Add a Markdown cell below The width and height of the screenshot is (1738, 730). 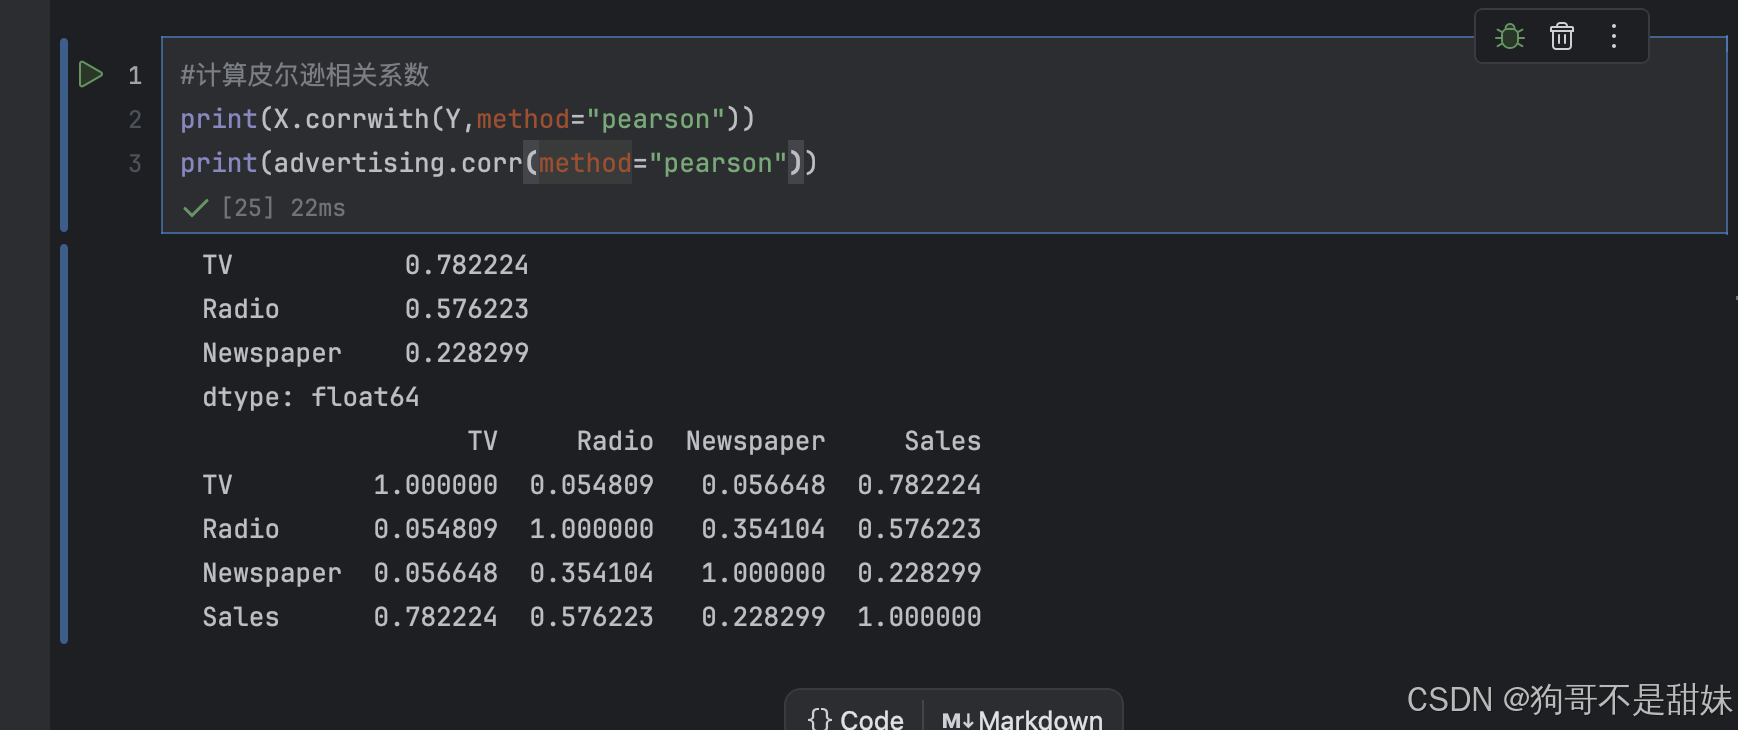(1022, 719)
